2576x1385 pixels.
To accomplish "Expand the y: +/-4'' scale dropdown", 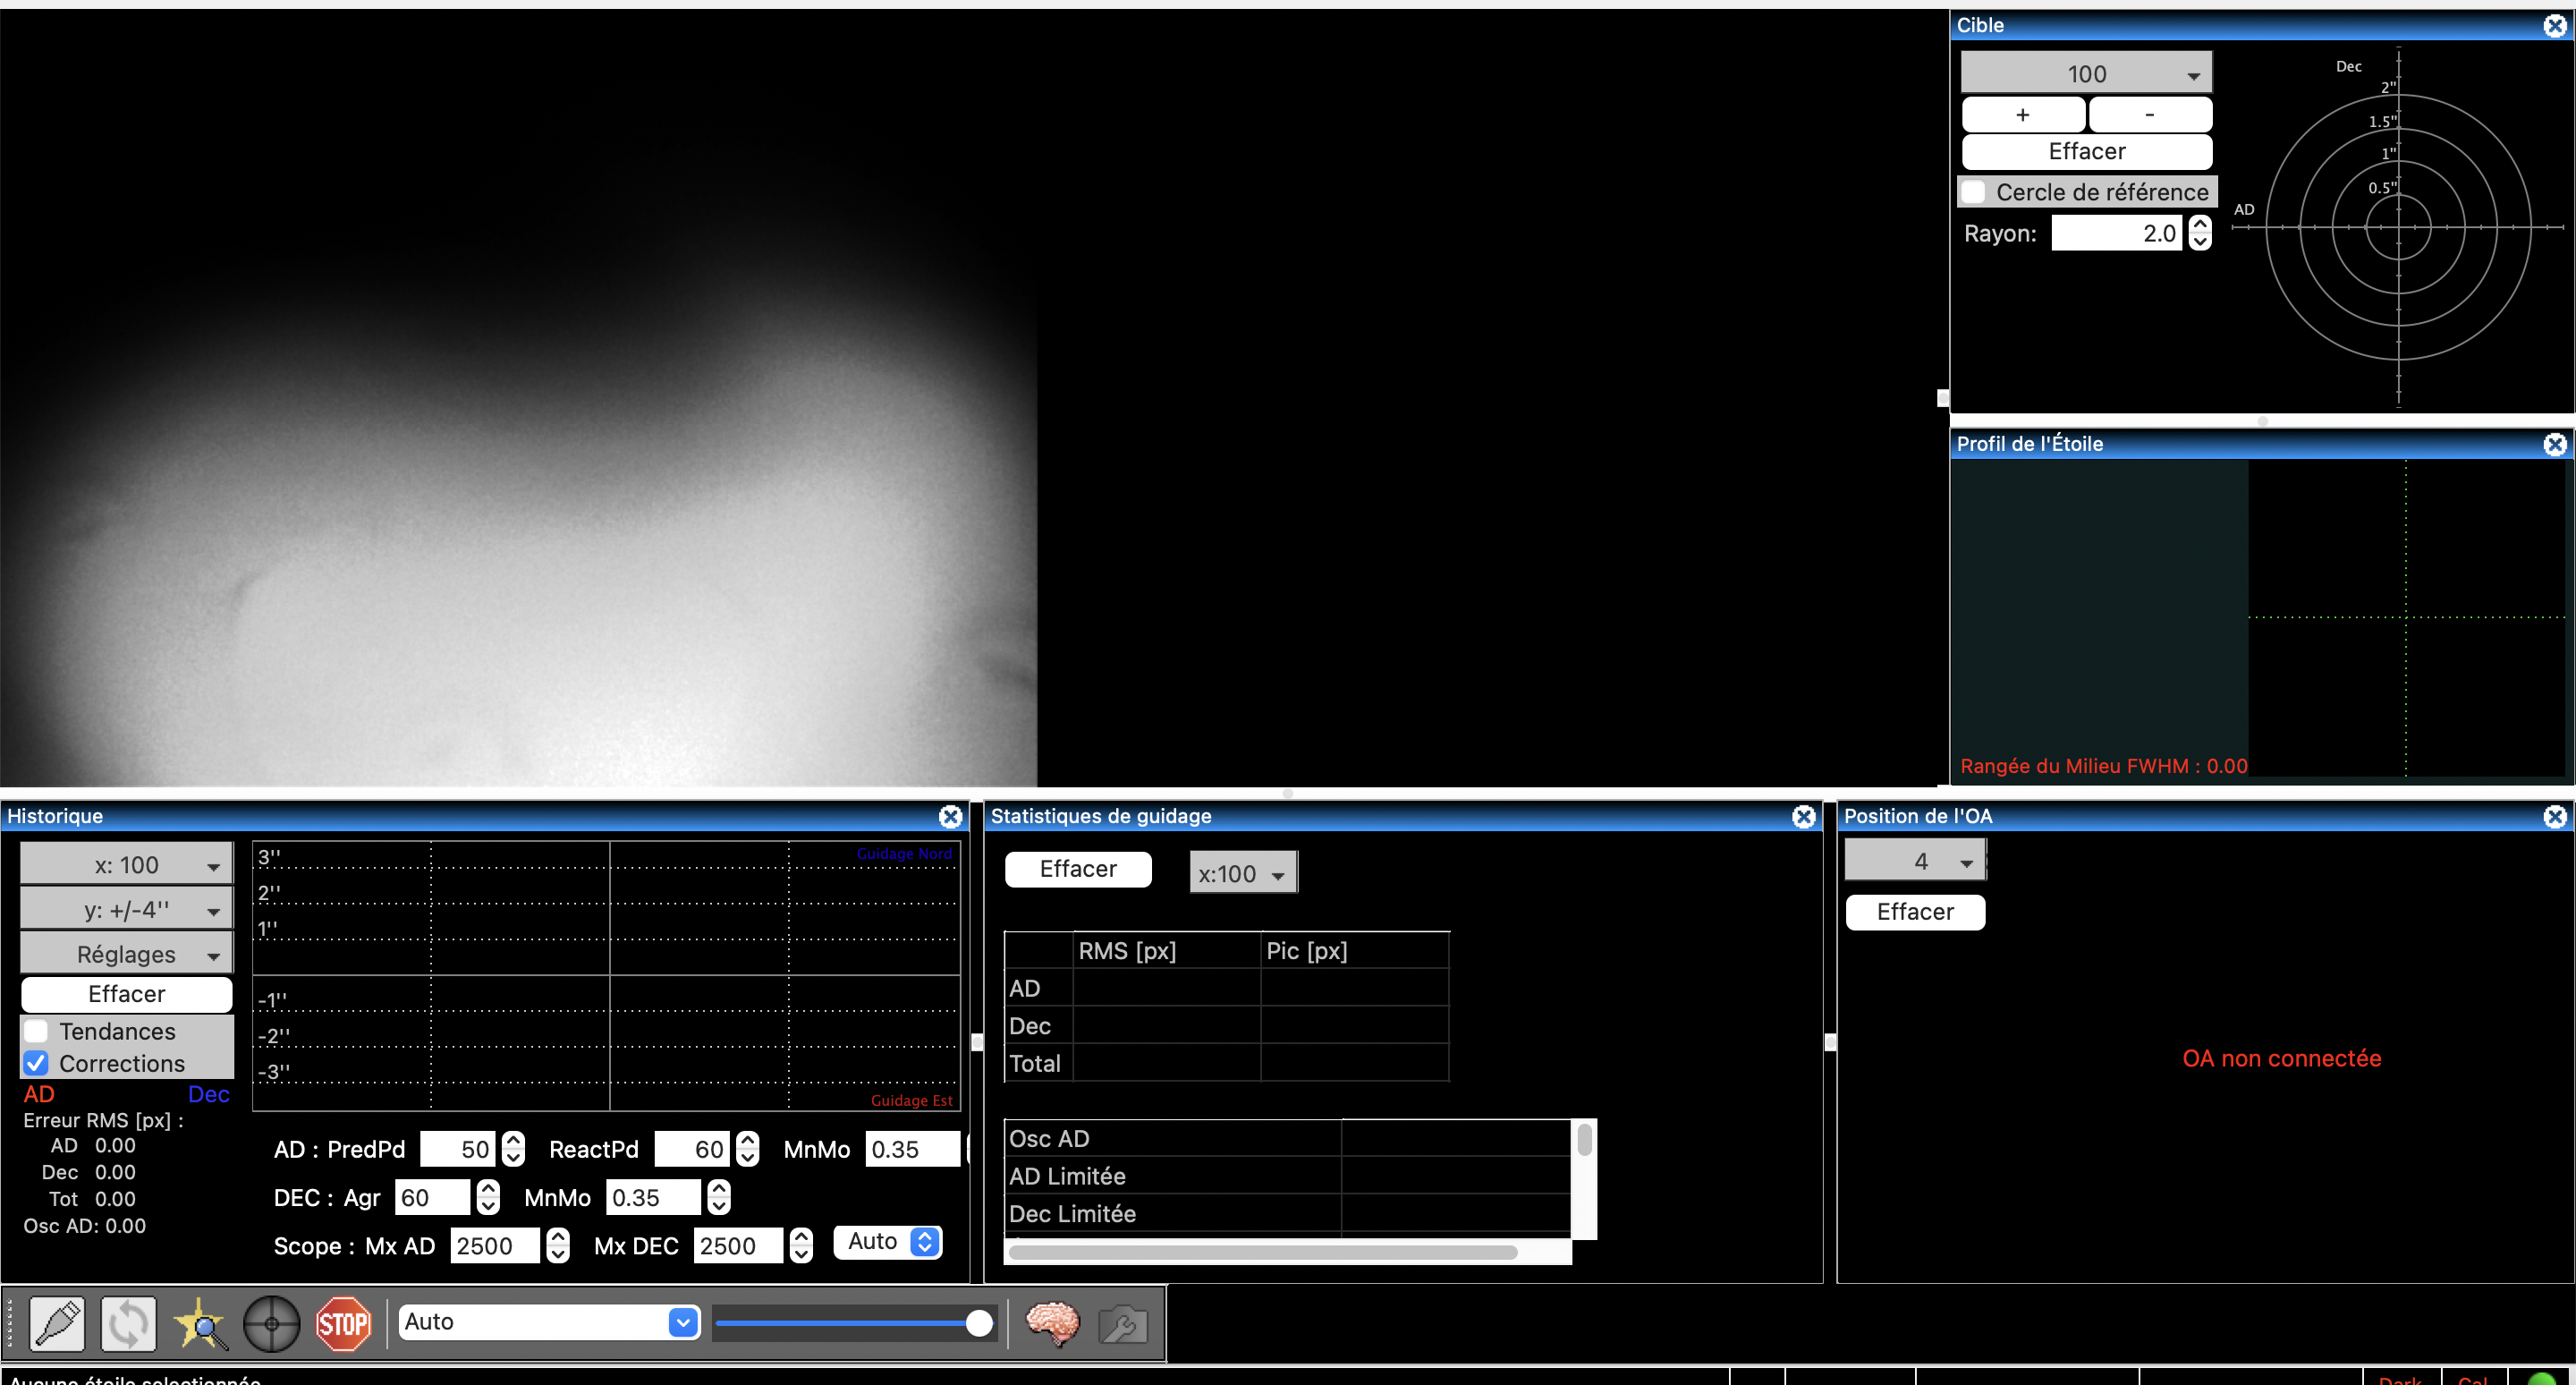I will pyautogui.click(x=127, y=910).
